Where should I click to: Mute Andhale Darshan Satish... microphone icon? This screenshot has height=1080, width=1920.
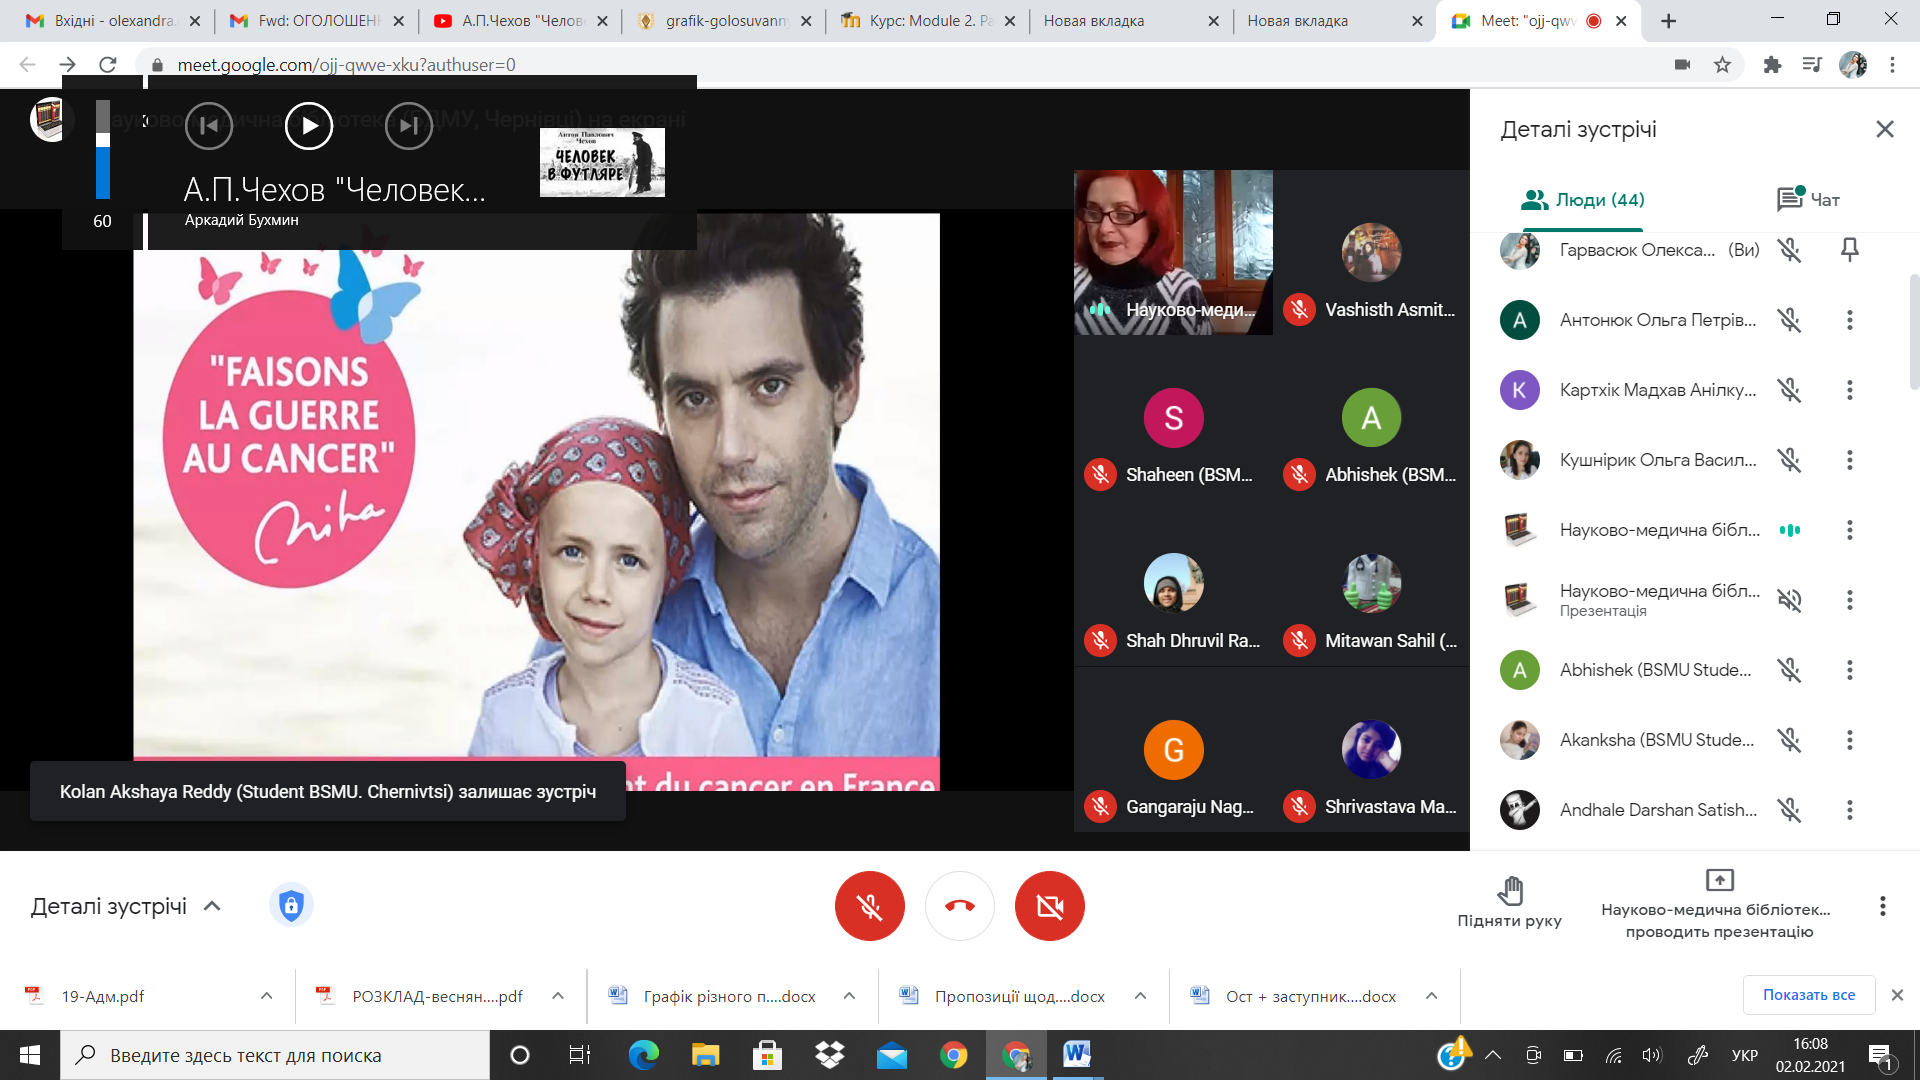click(1790, 810)
